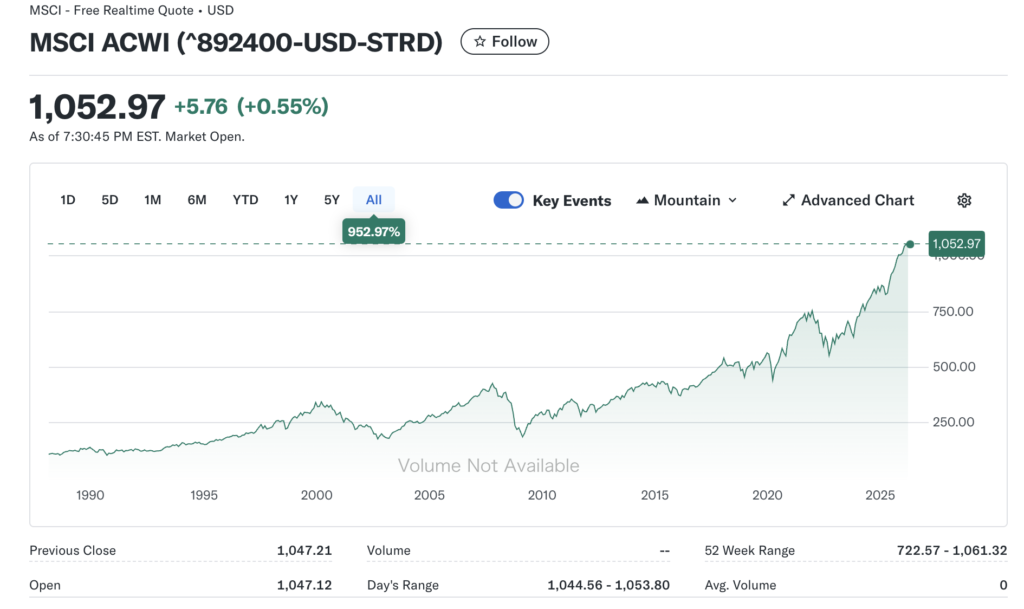This screenshot has height=609, width=1024.
Task: Open the Advanced Chart view
Action: (x=848, y=200)
